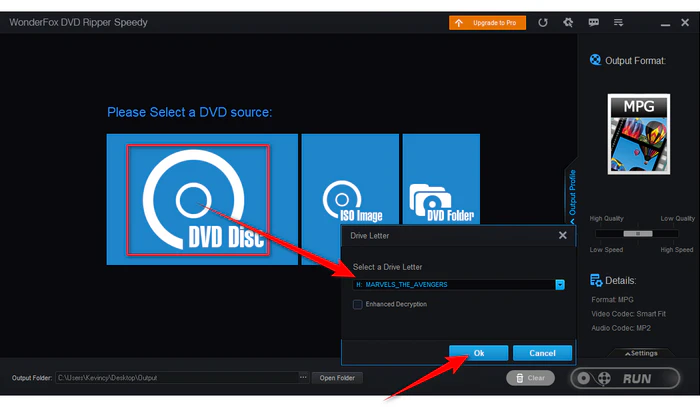This screenshot has width=700, height=407.
Task: Expand the Settings panel
Action: 641,353
